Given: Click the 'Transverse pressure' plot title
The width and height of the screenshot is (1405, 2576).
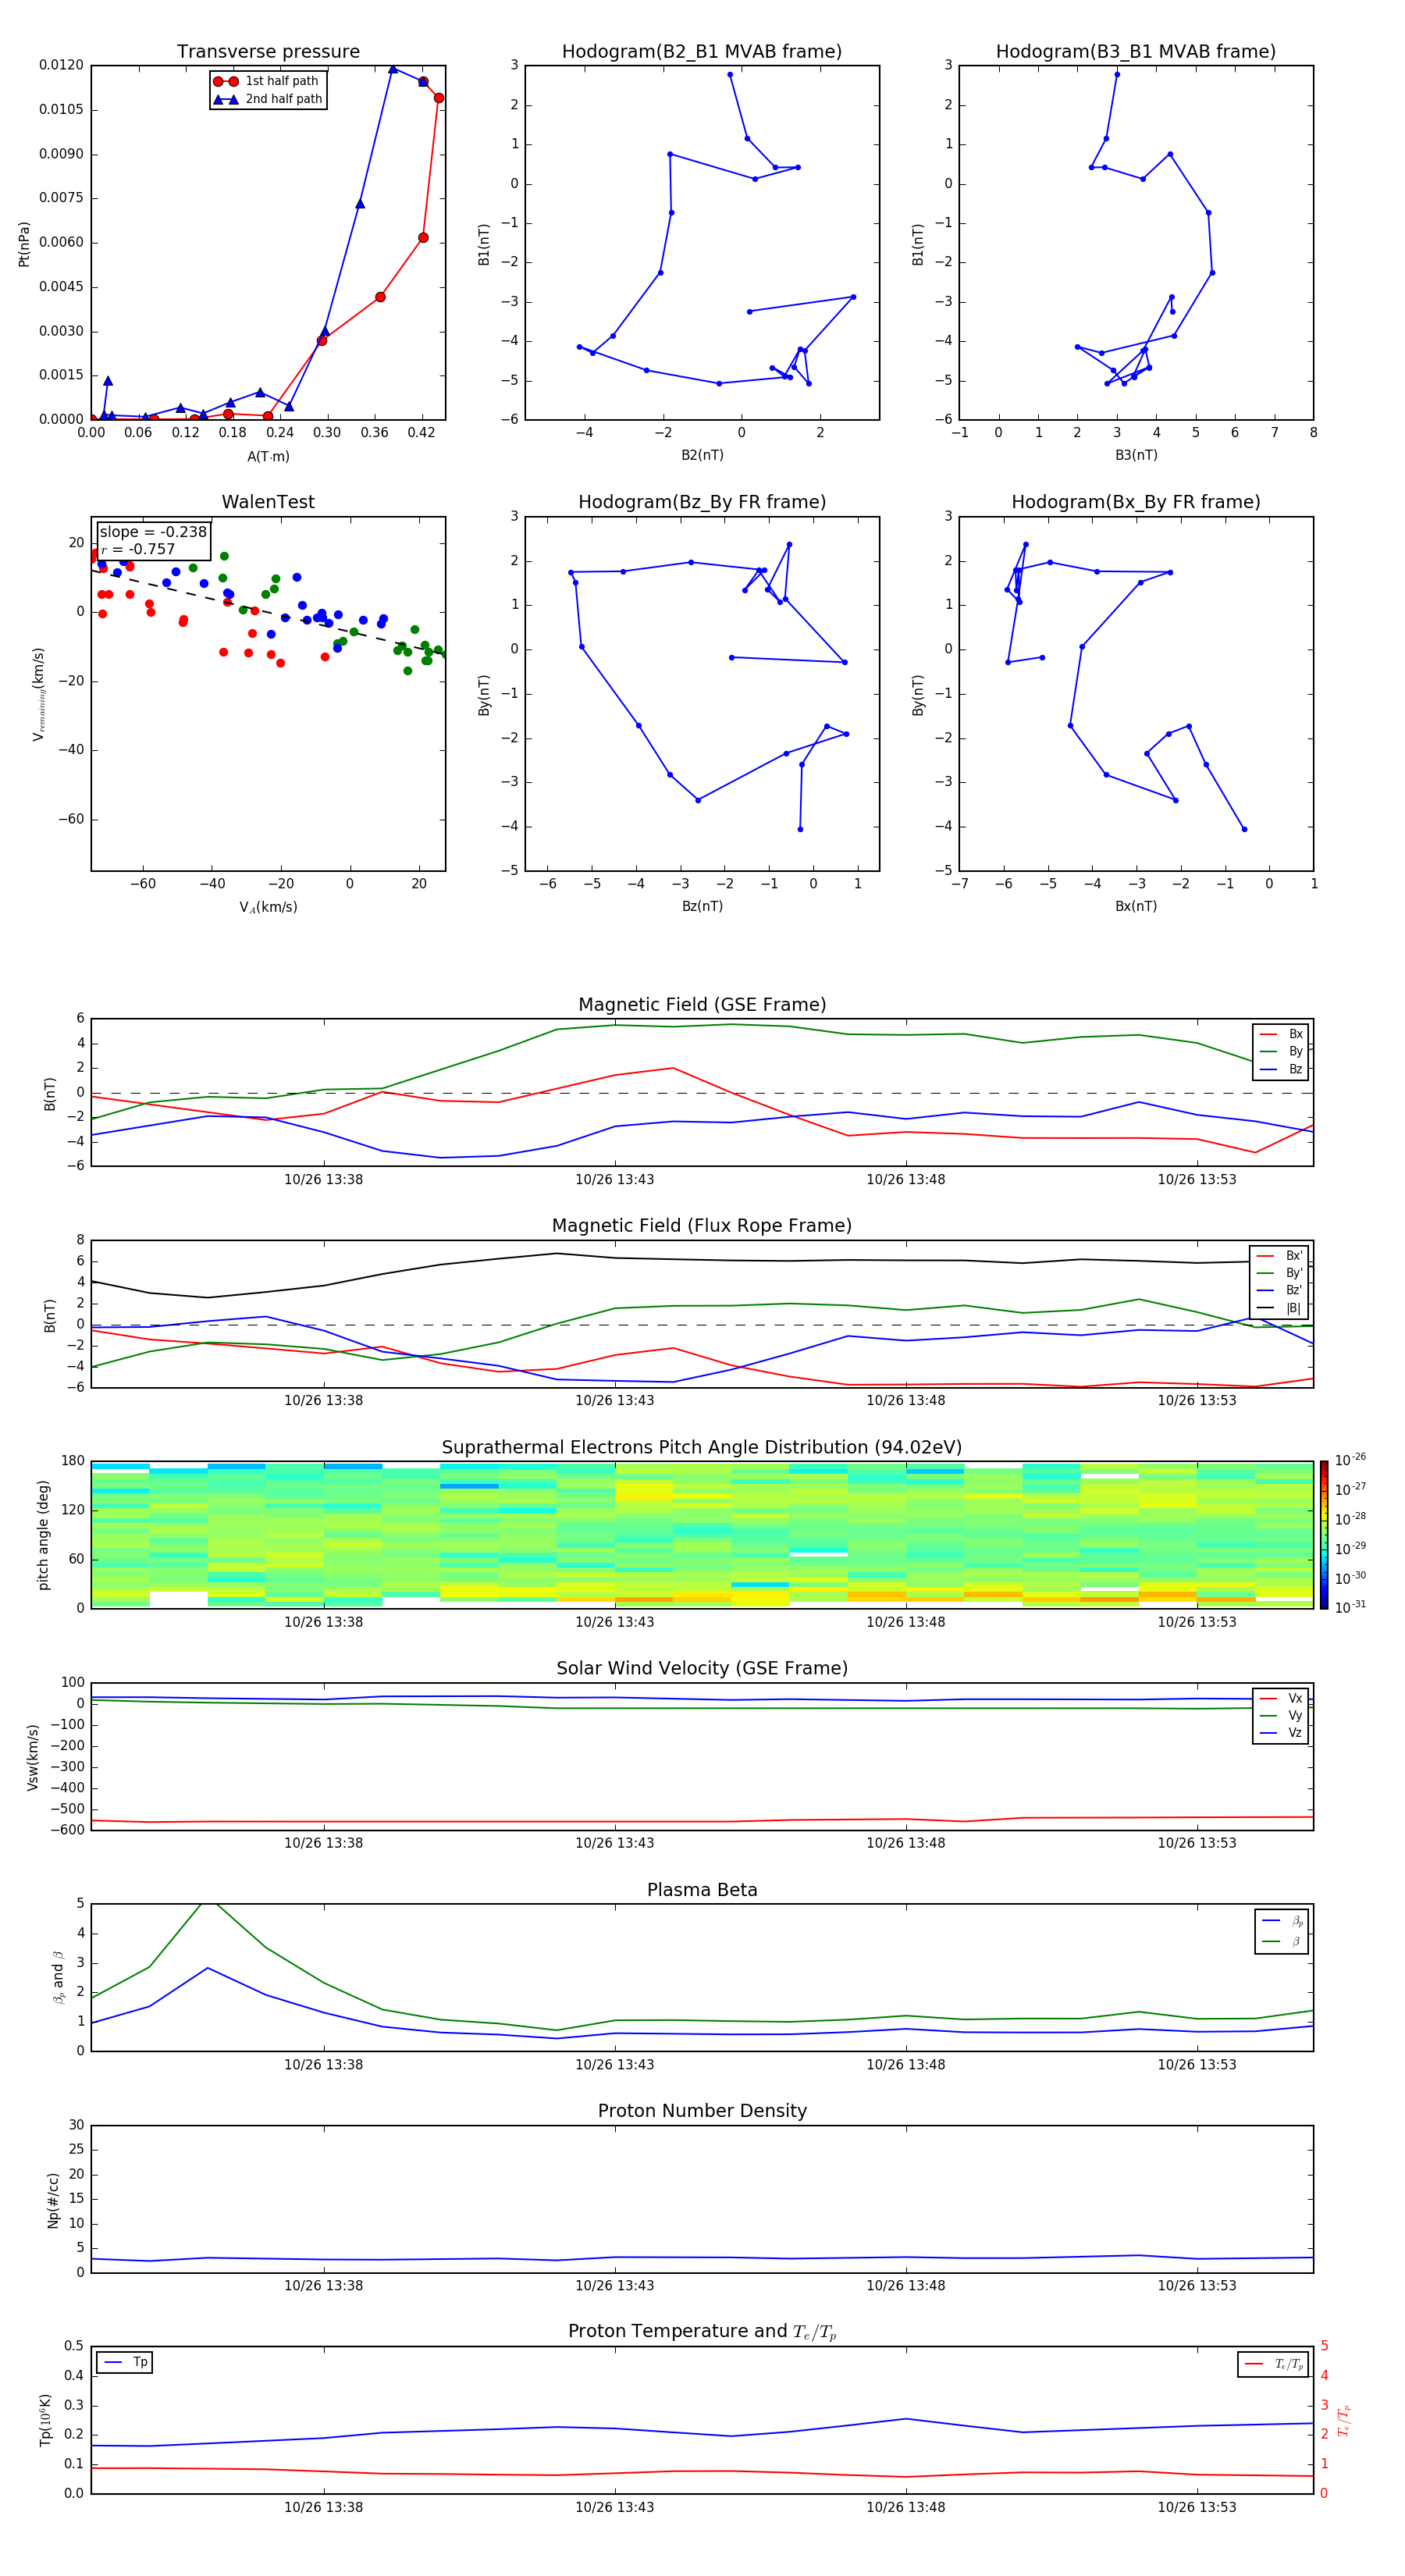Looking at the screenshot, I should (268, 52).
